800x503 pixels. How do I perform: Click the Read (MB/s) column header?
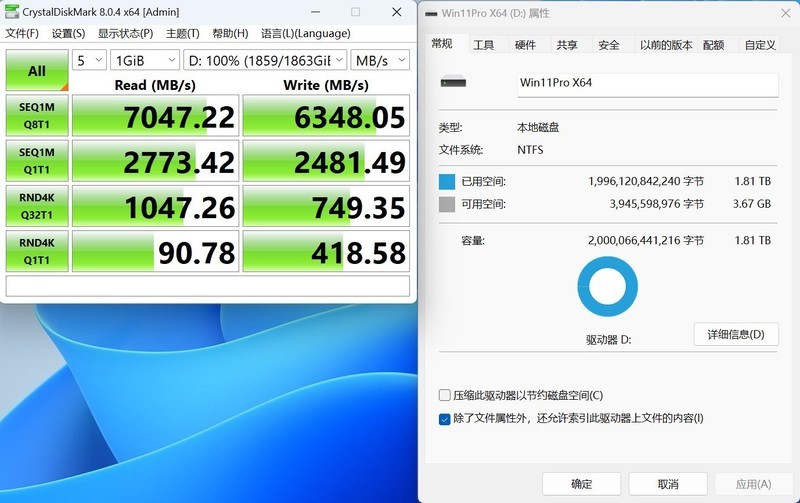click(x=155, y=85)
